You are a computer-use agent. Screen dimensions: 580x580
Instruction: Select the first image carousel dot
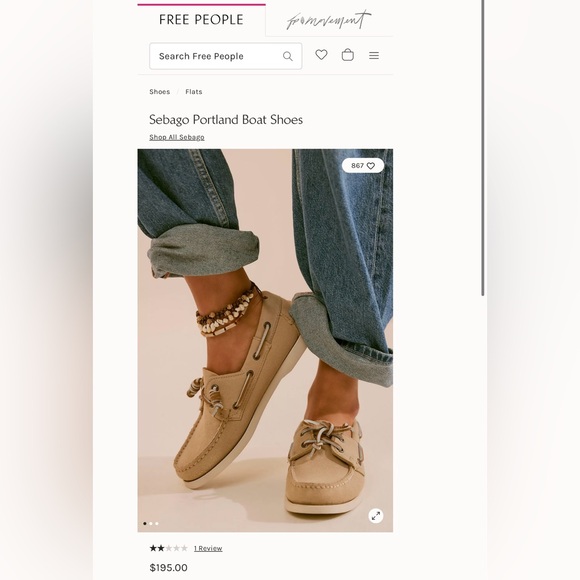click(x=145, y=523)
